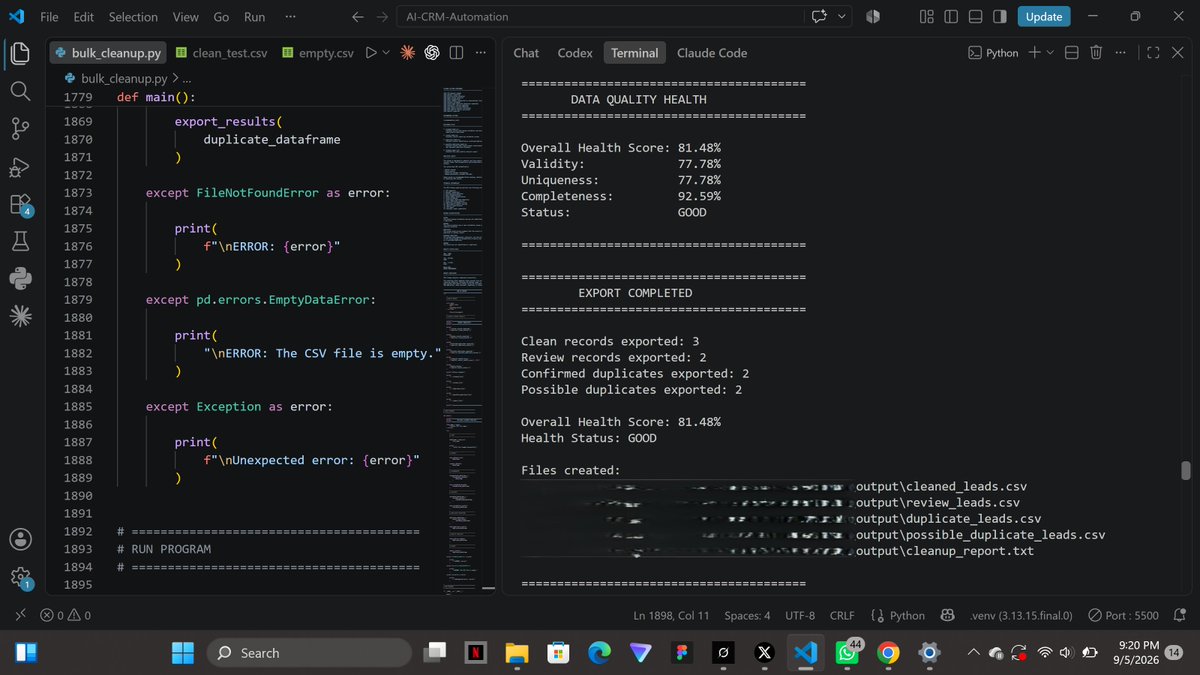
Task: Change indentation via Spaces: 4
Action: tap(747, 615)
